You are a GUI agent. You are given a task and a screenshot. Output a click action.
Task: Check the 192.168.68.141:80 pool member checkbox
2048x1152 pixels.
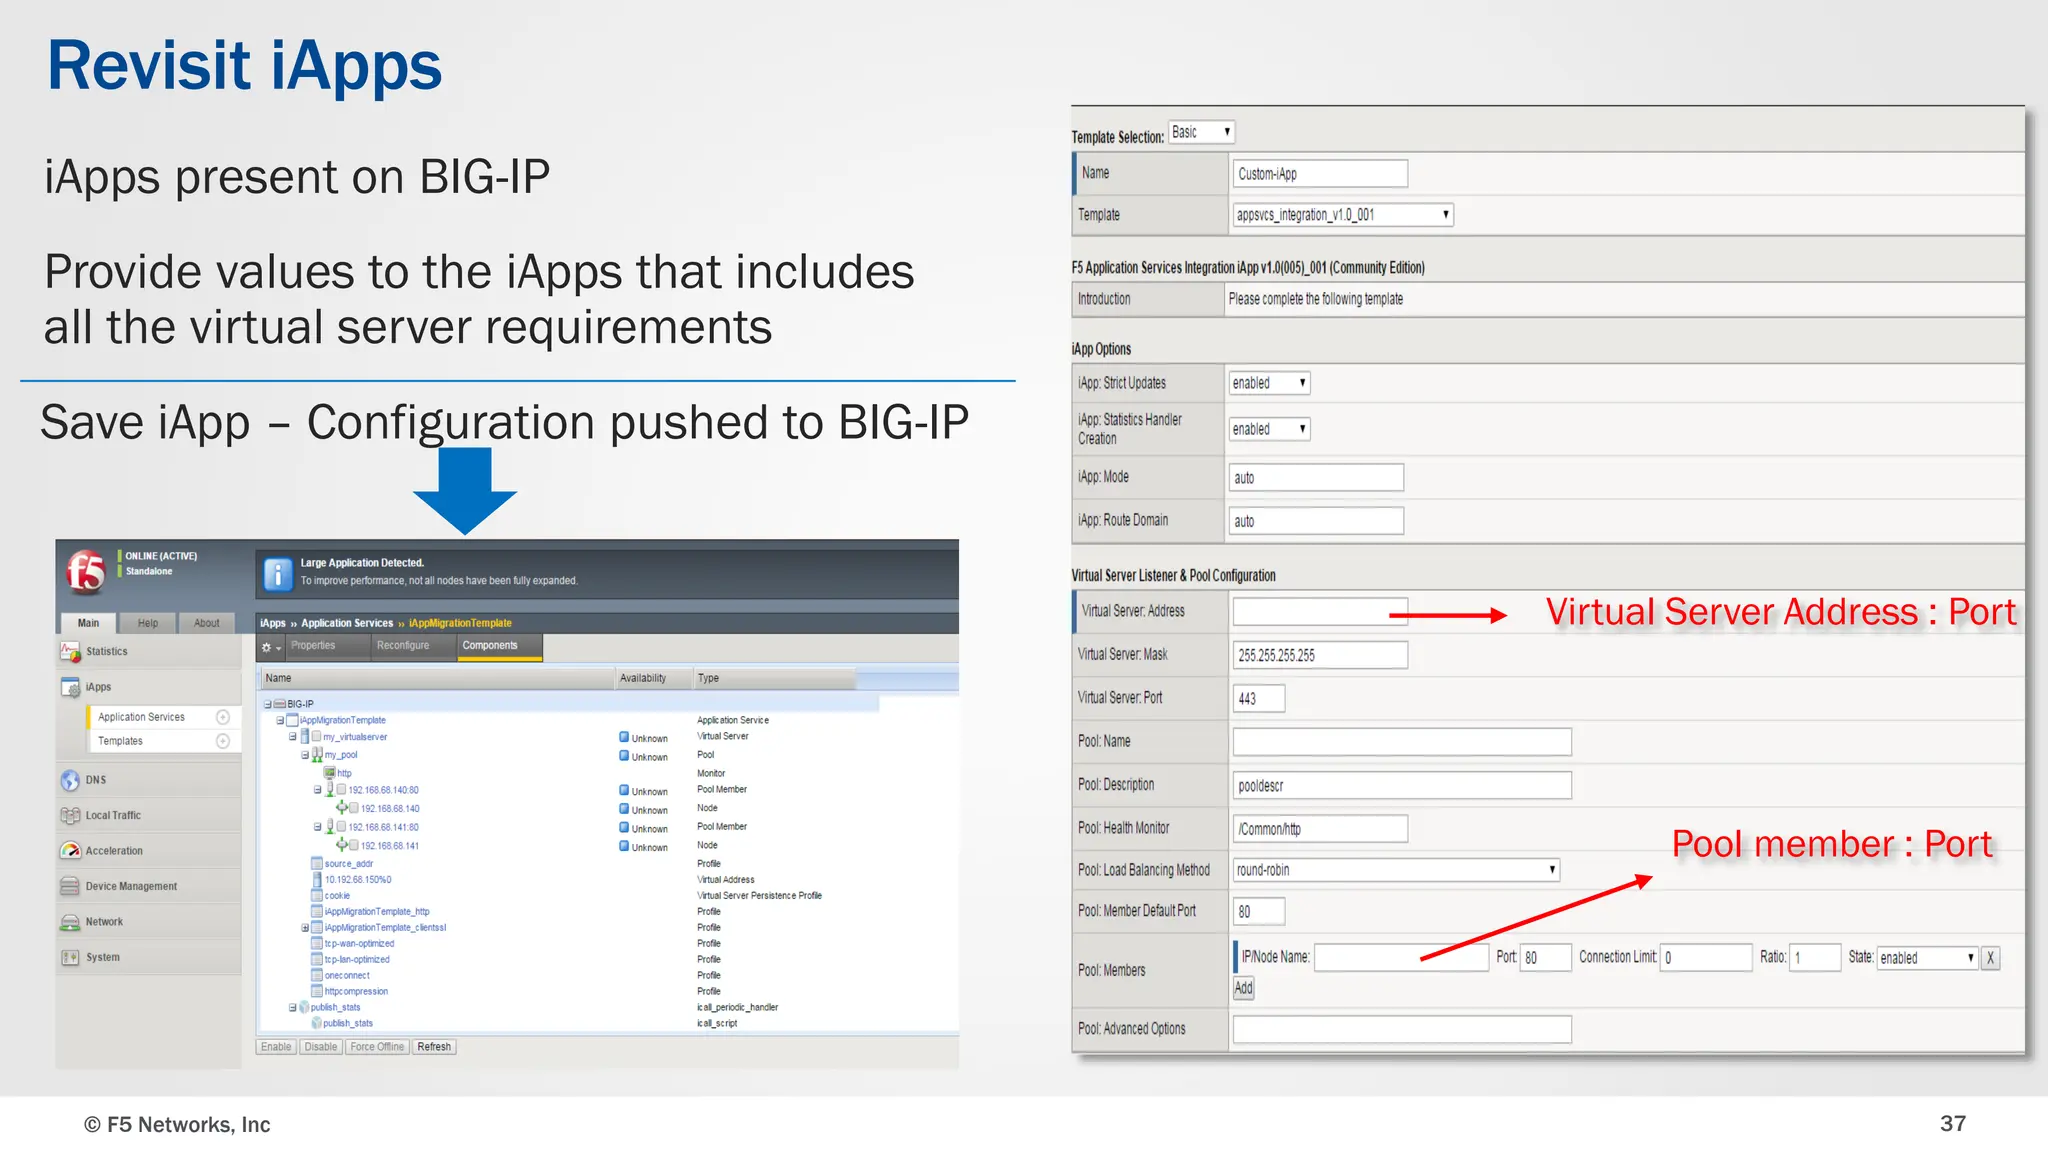click(341, 827)
